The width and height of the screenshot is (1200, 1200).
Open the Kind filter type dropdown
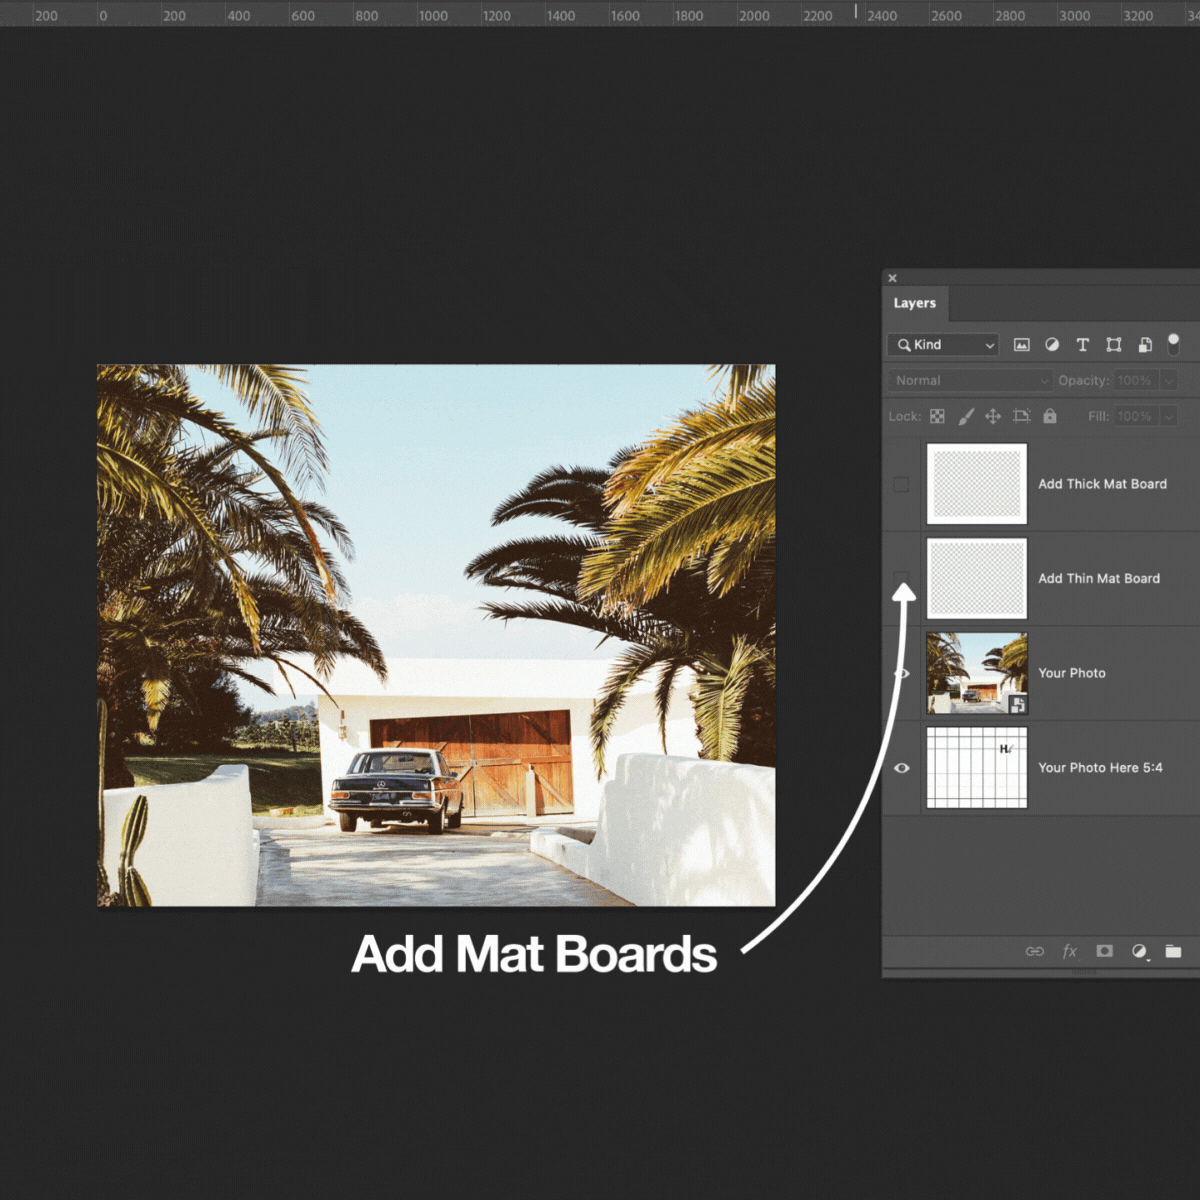point(943,345)
